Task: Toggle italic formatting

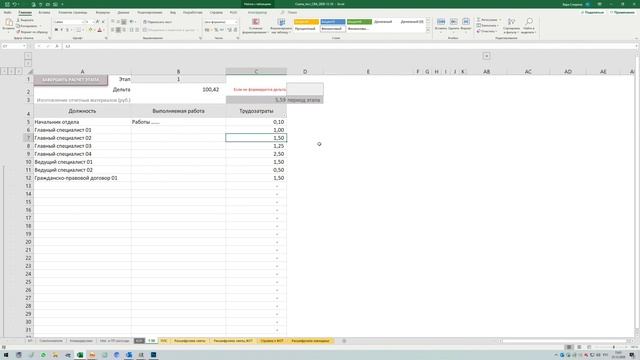Action: pos(62,30)
